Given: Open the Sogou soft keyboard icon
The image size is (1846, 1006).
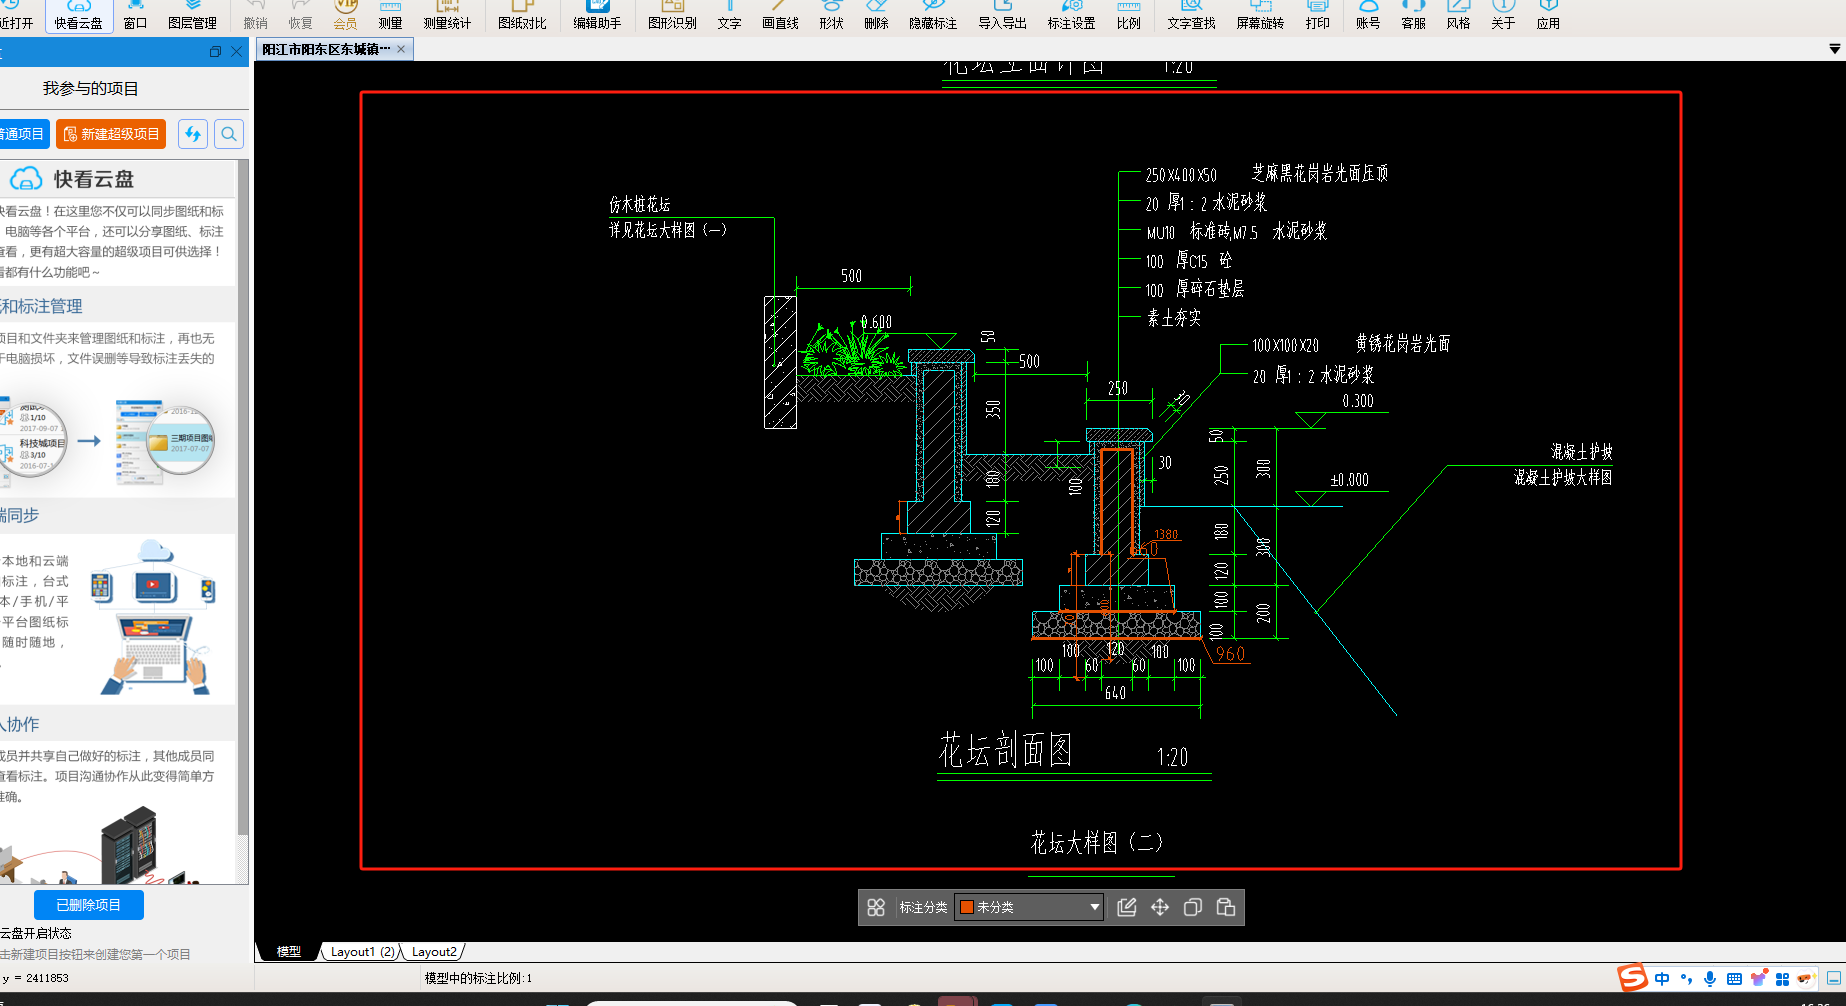Looking at the screenshot, I should (x=1734, y=979).
